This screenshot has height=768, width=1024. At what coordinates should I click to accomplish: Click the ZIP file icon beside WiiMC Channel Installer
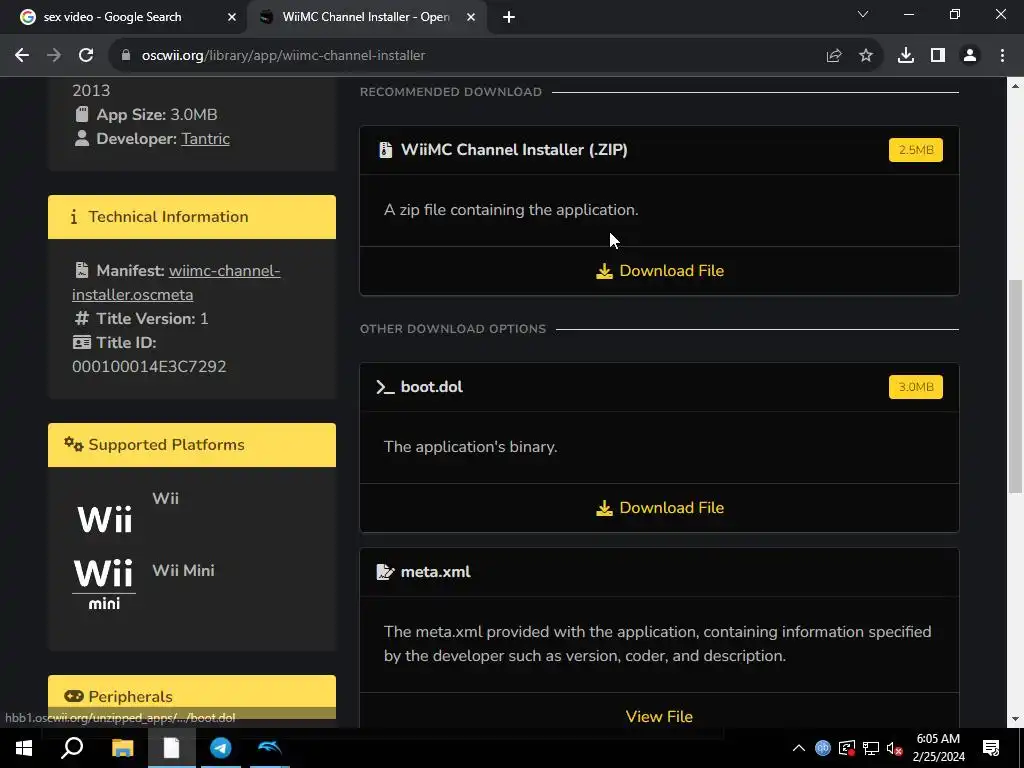point(385,150)
